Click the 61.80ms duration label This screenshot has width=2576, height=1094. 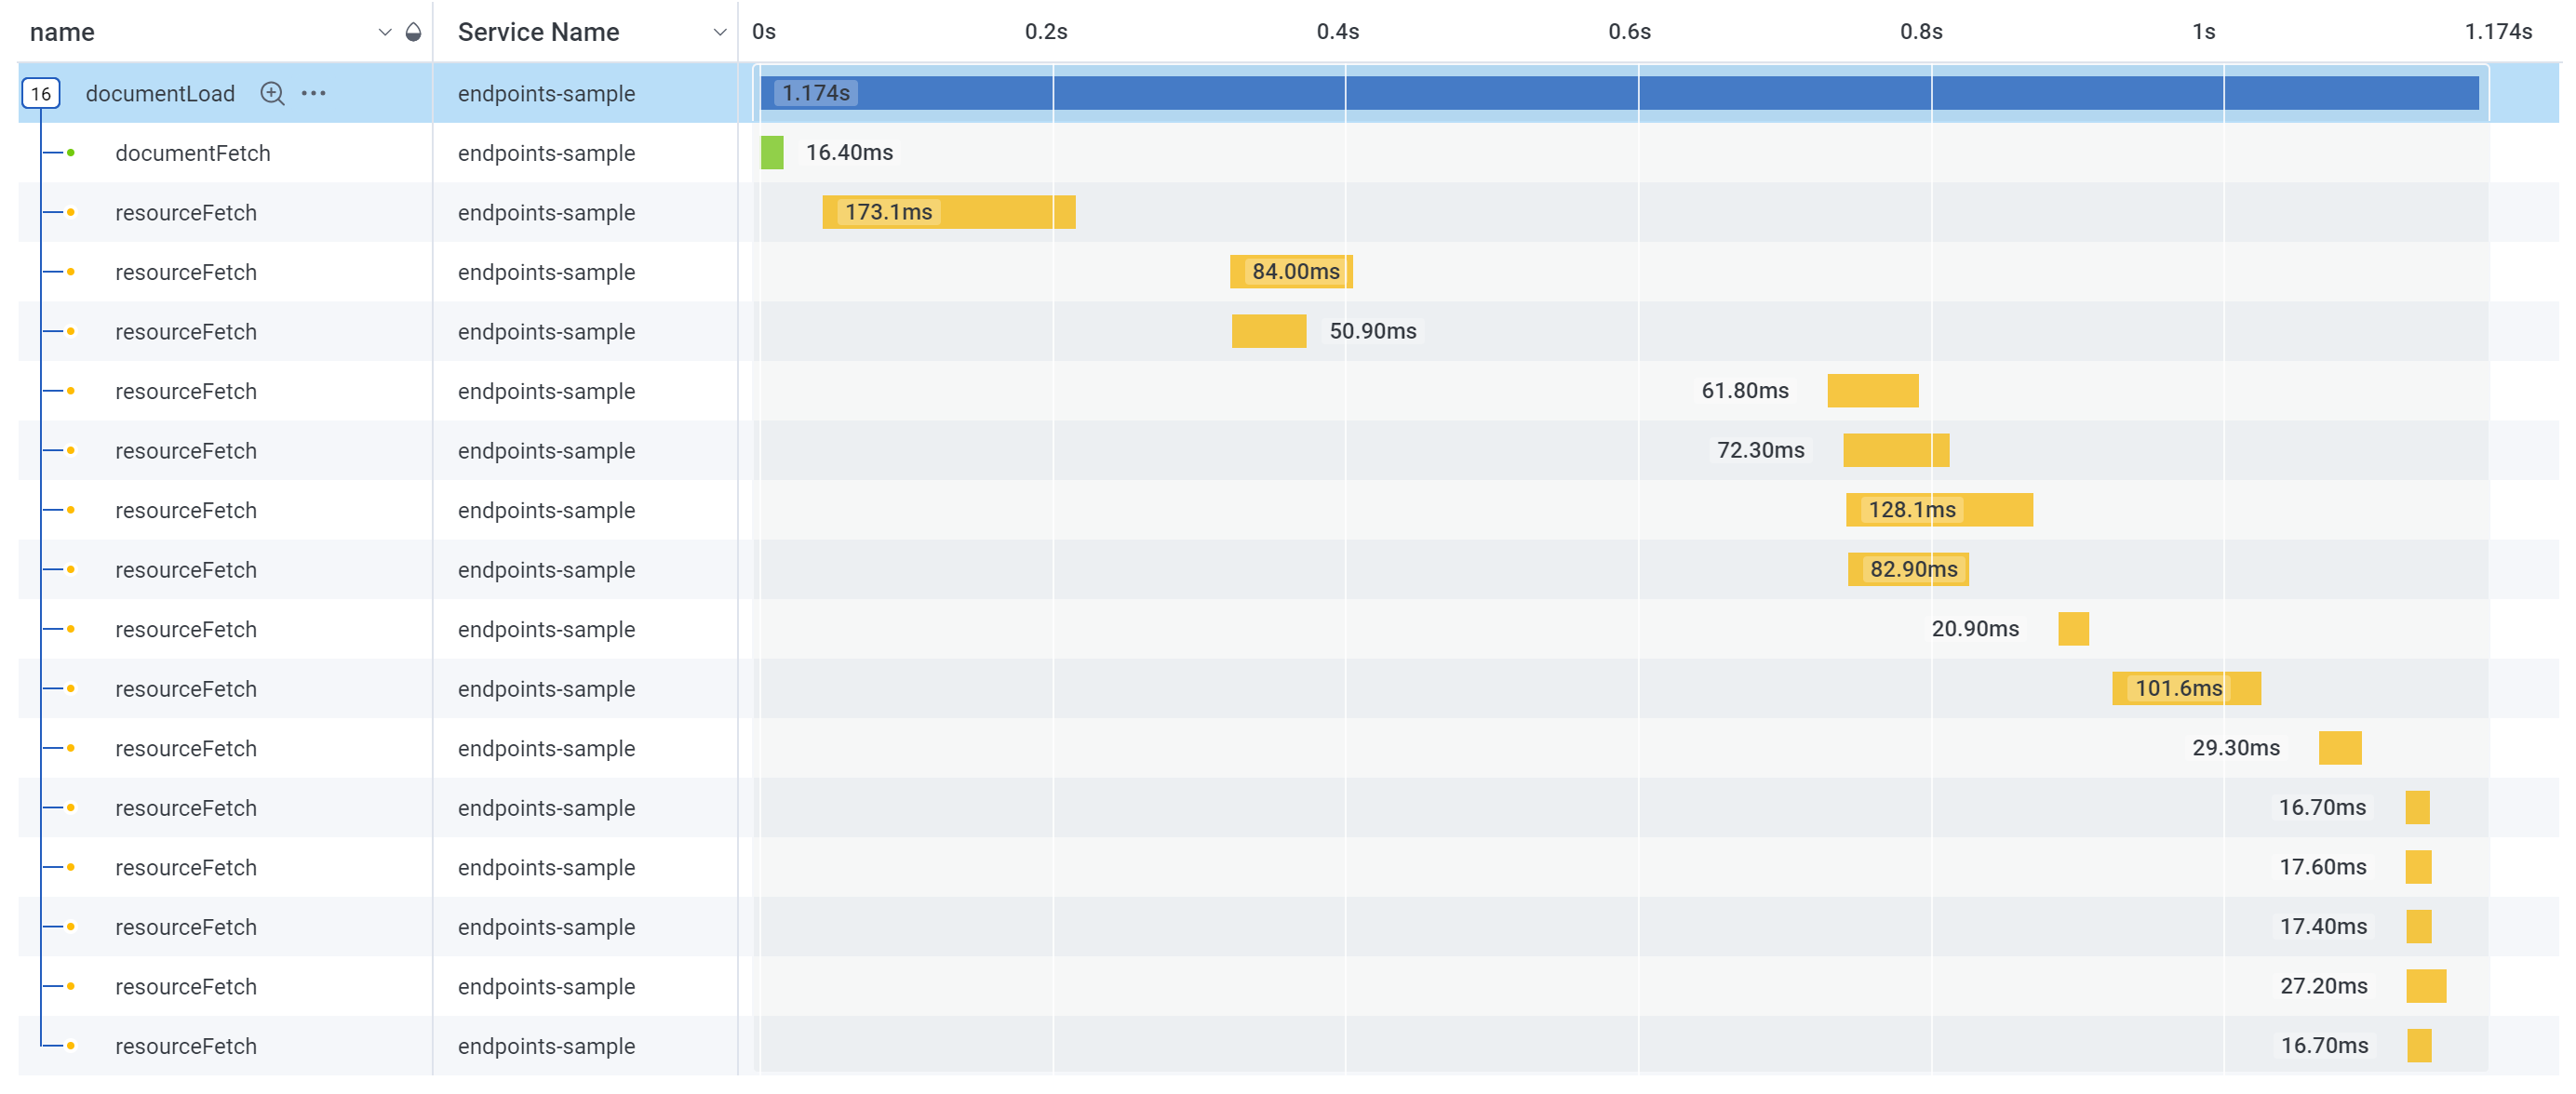tap(1745, 390)
